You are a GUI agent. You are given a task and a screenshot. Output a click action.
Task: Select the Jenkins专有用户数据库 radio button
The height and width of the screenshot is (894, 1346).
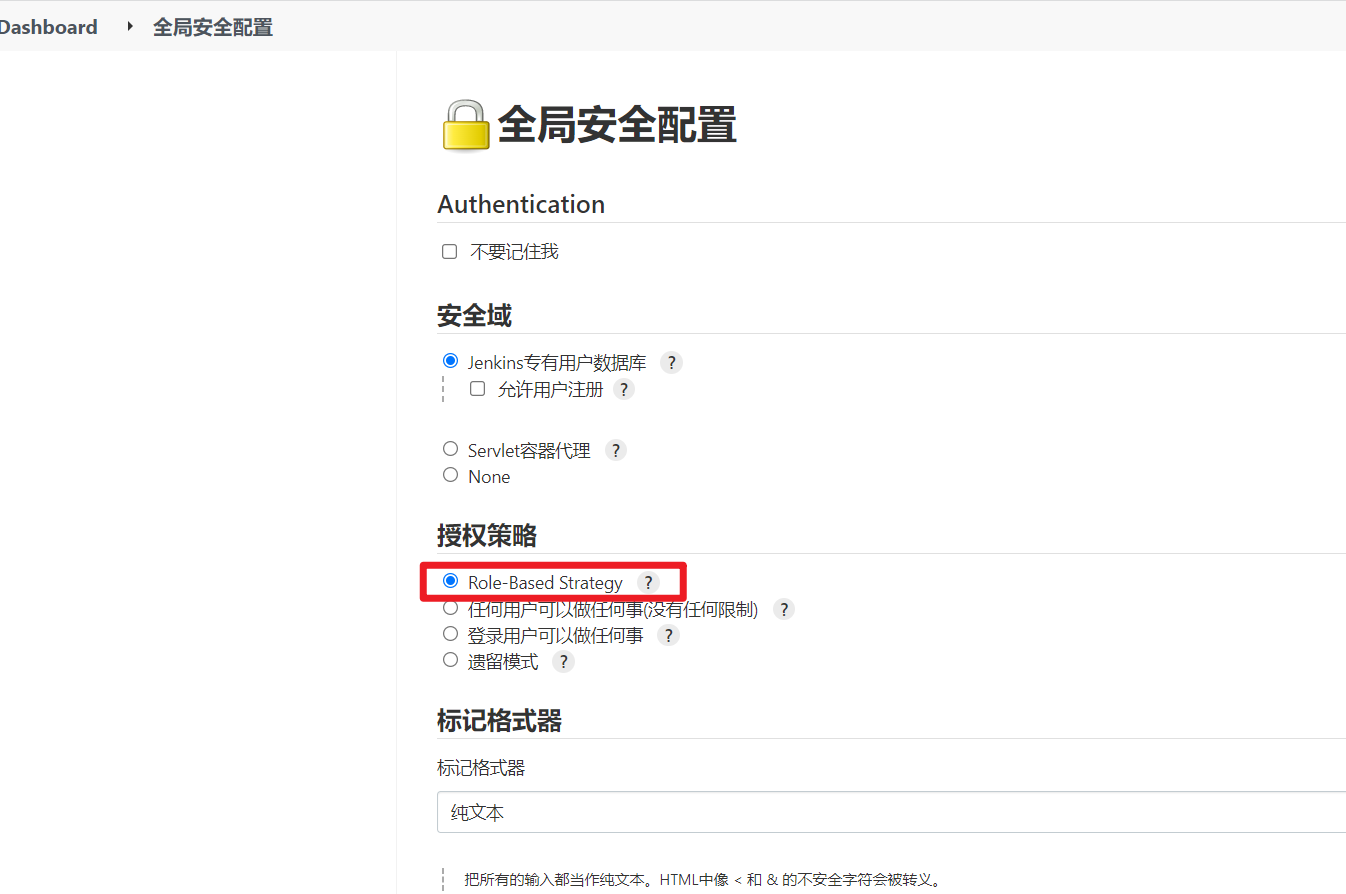click(x=450, y=361)
